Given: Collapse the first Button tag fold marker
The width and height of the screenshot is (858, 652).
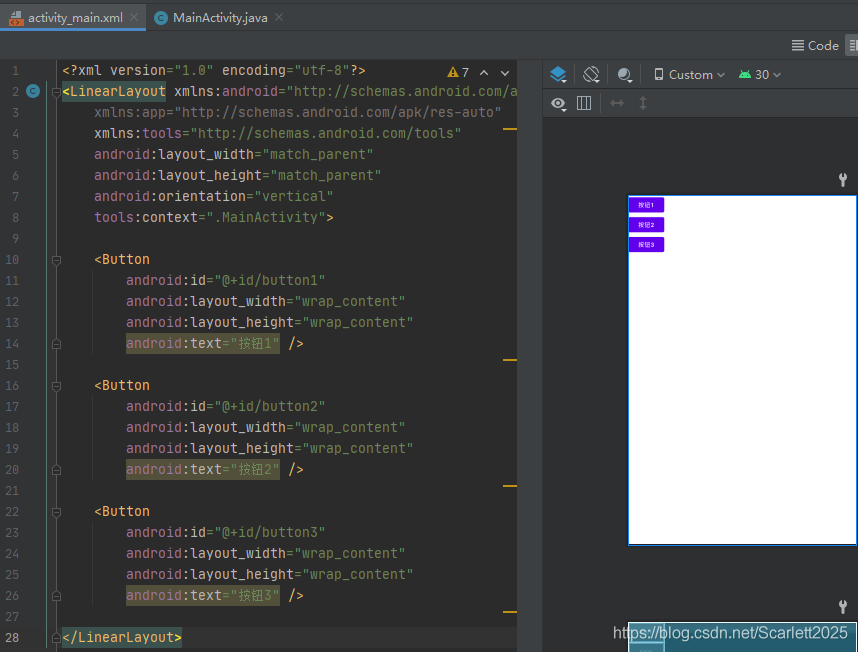Looking at the screenshot, I should 56,260.
